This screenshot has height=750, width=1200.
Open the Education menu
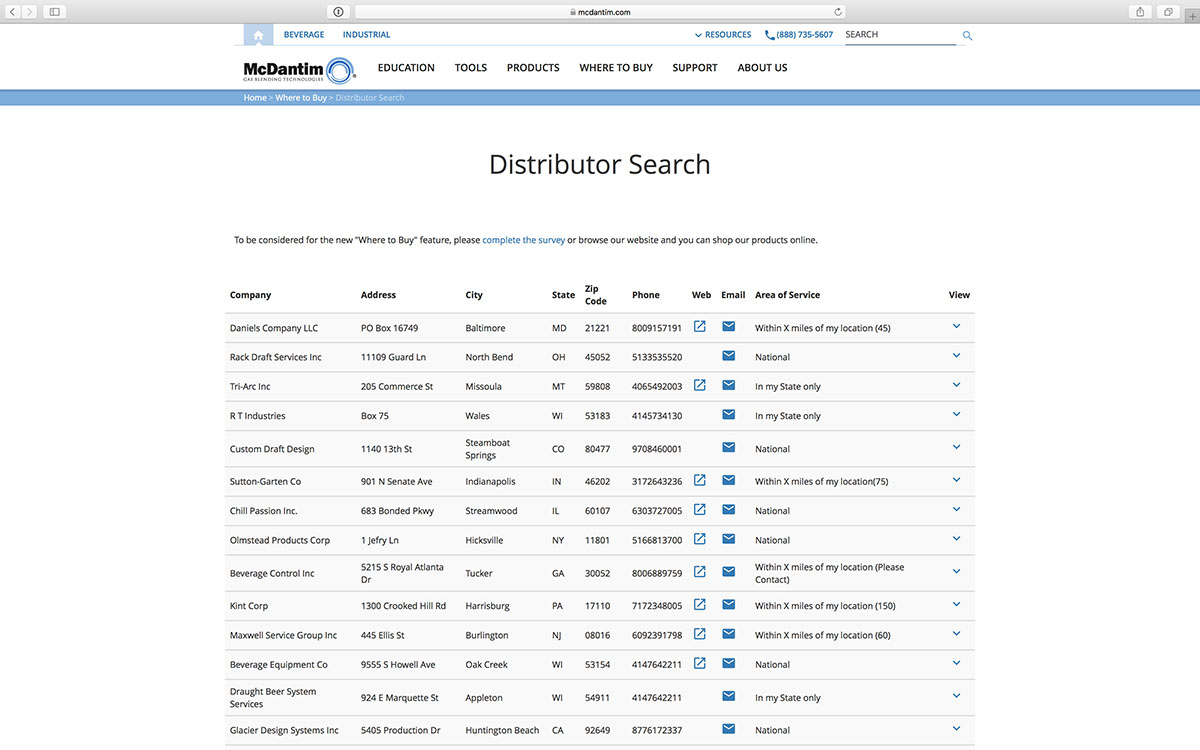406,68
